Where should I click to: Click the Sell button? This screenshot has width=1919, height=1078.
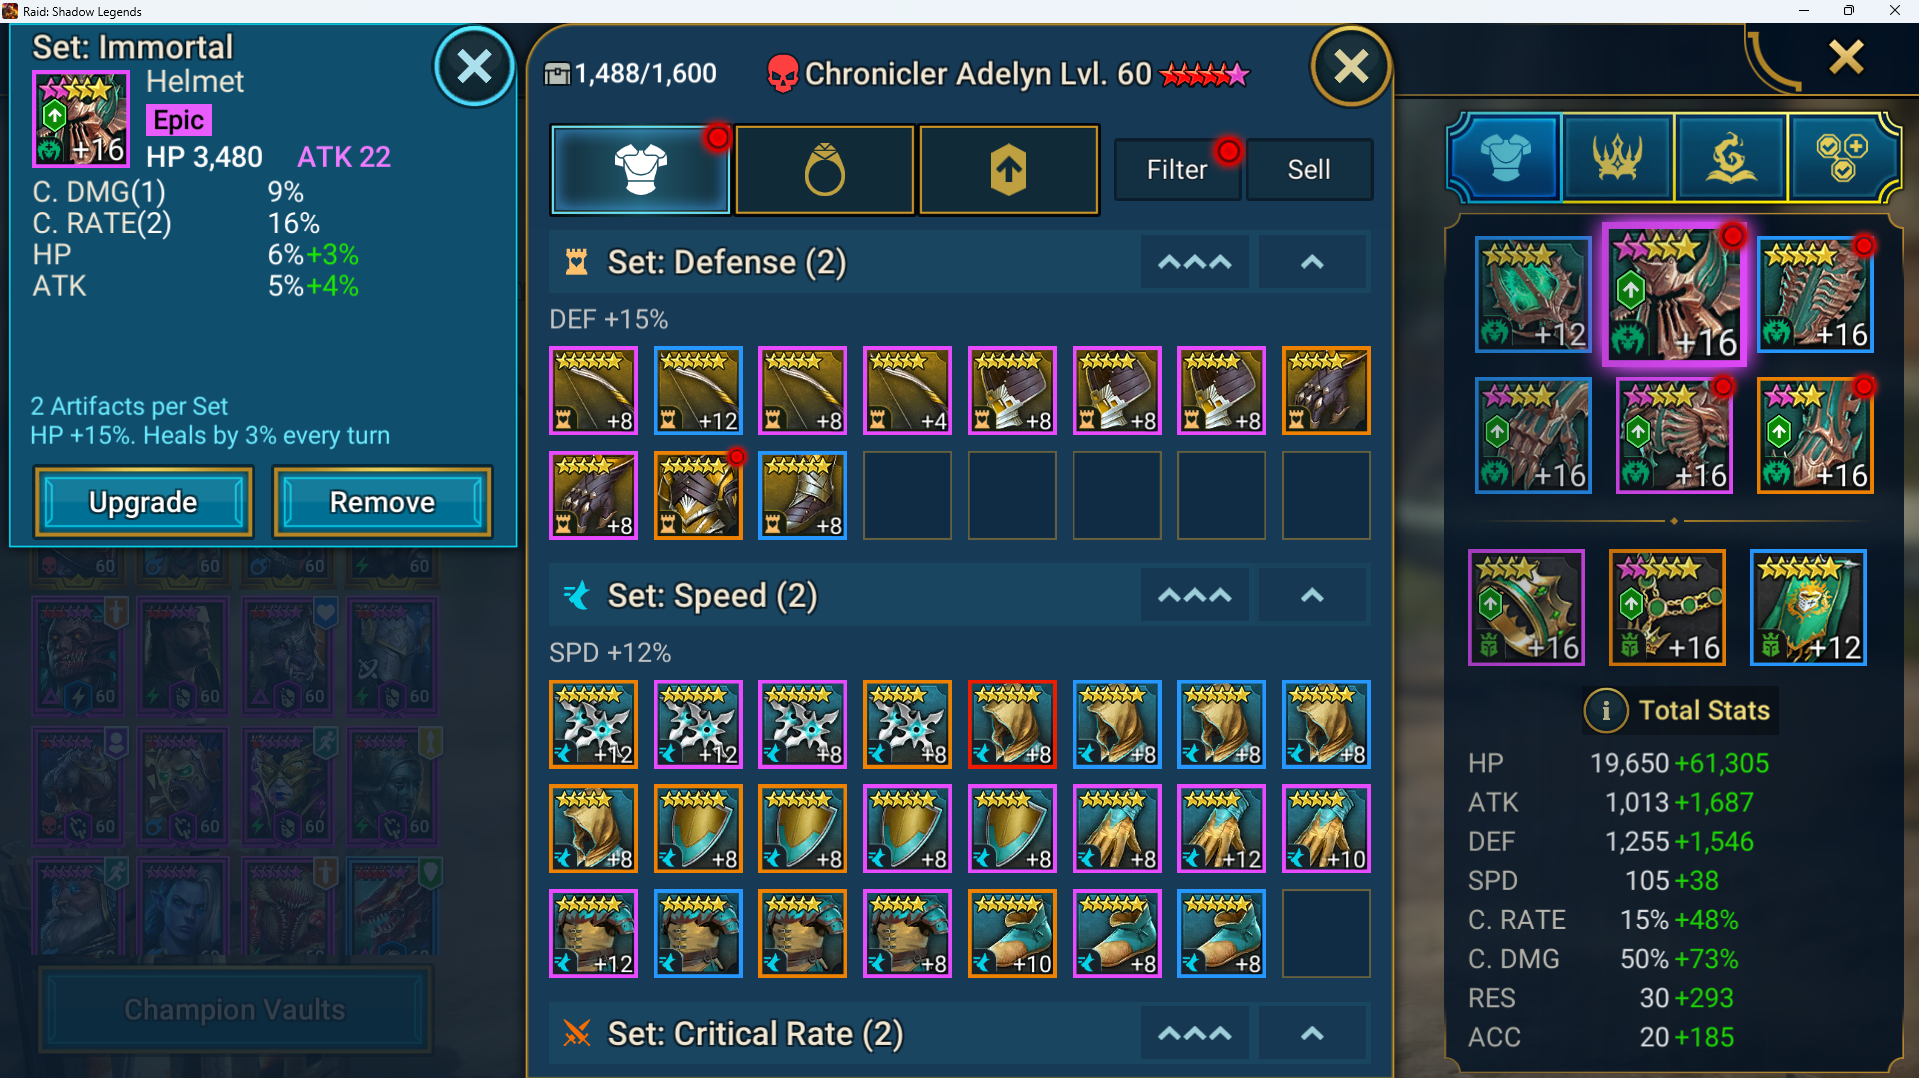pyautogui.click(x=1309, y=170)
